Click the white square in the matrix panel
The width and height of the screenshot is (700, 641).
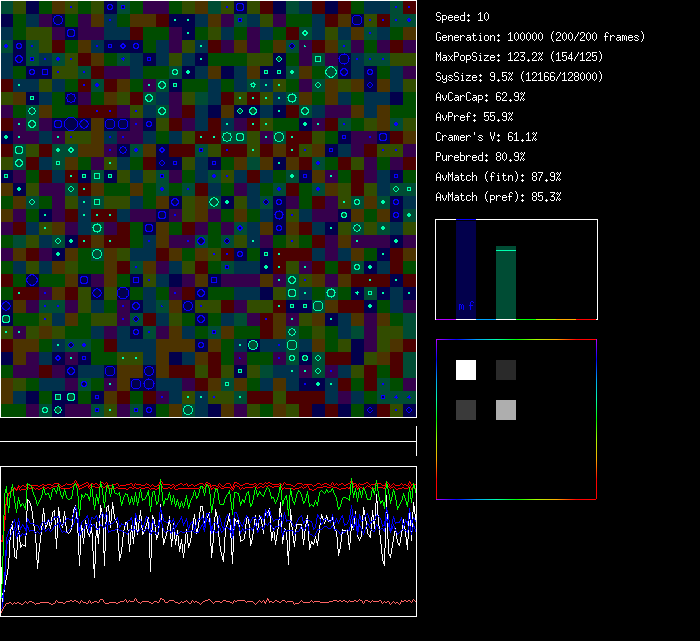(466, 370)
